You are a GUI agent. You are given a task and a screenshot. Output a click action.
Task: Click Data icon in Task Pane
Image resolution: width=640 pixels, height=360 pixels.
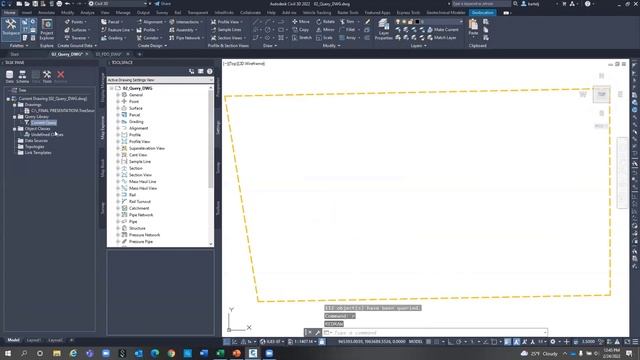click(9, 76)
